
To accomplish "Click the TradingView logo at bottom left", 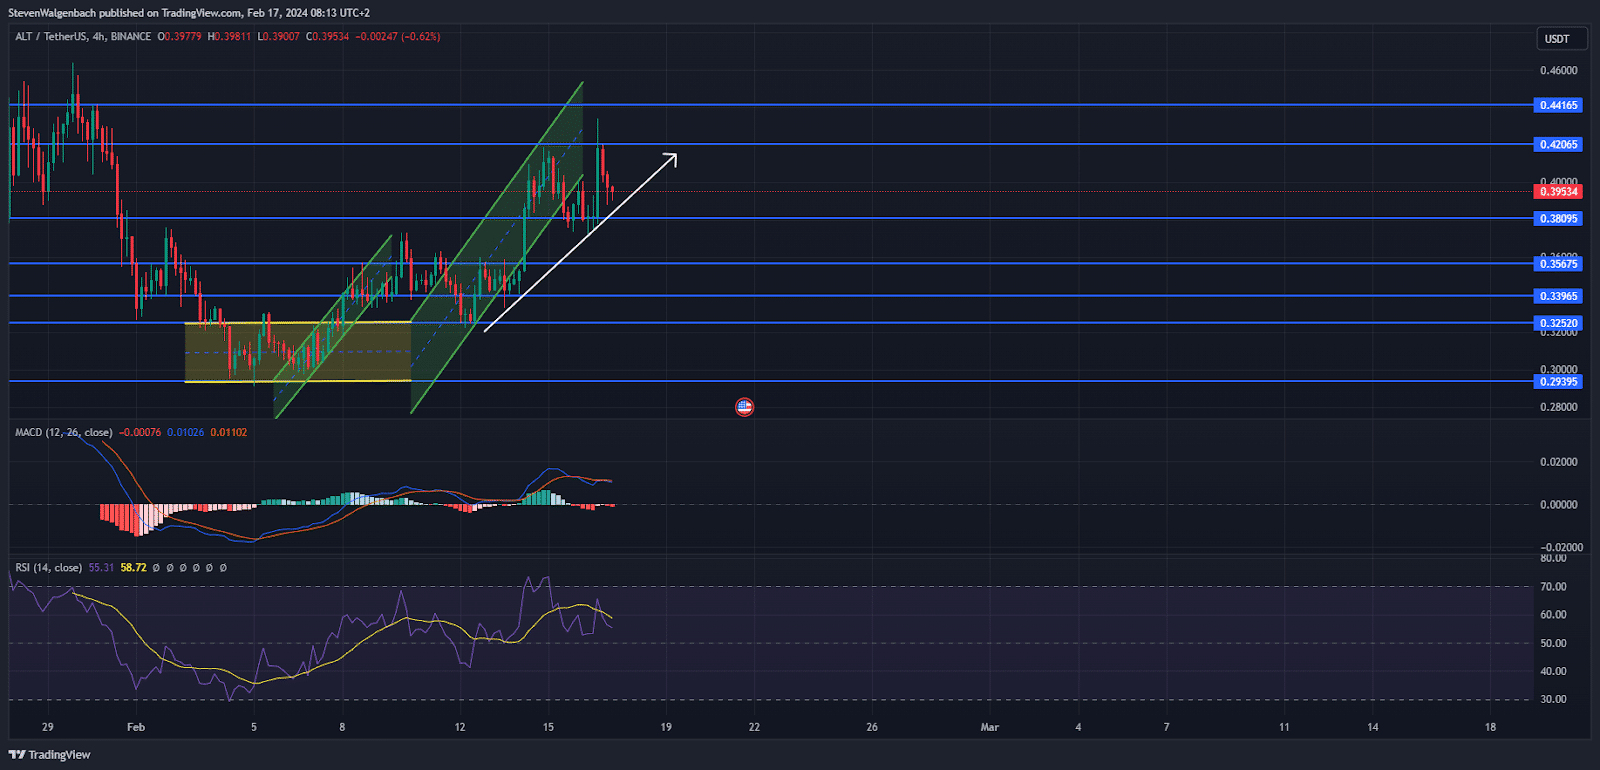I will pyautogui.click(x=49, y=755).
